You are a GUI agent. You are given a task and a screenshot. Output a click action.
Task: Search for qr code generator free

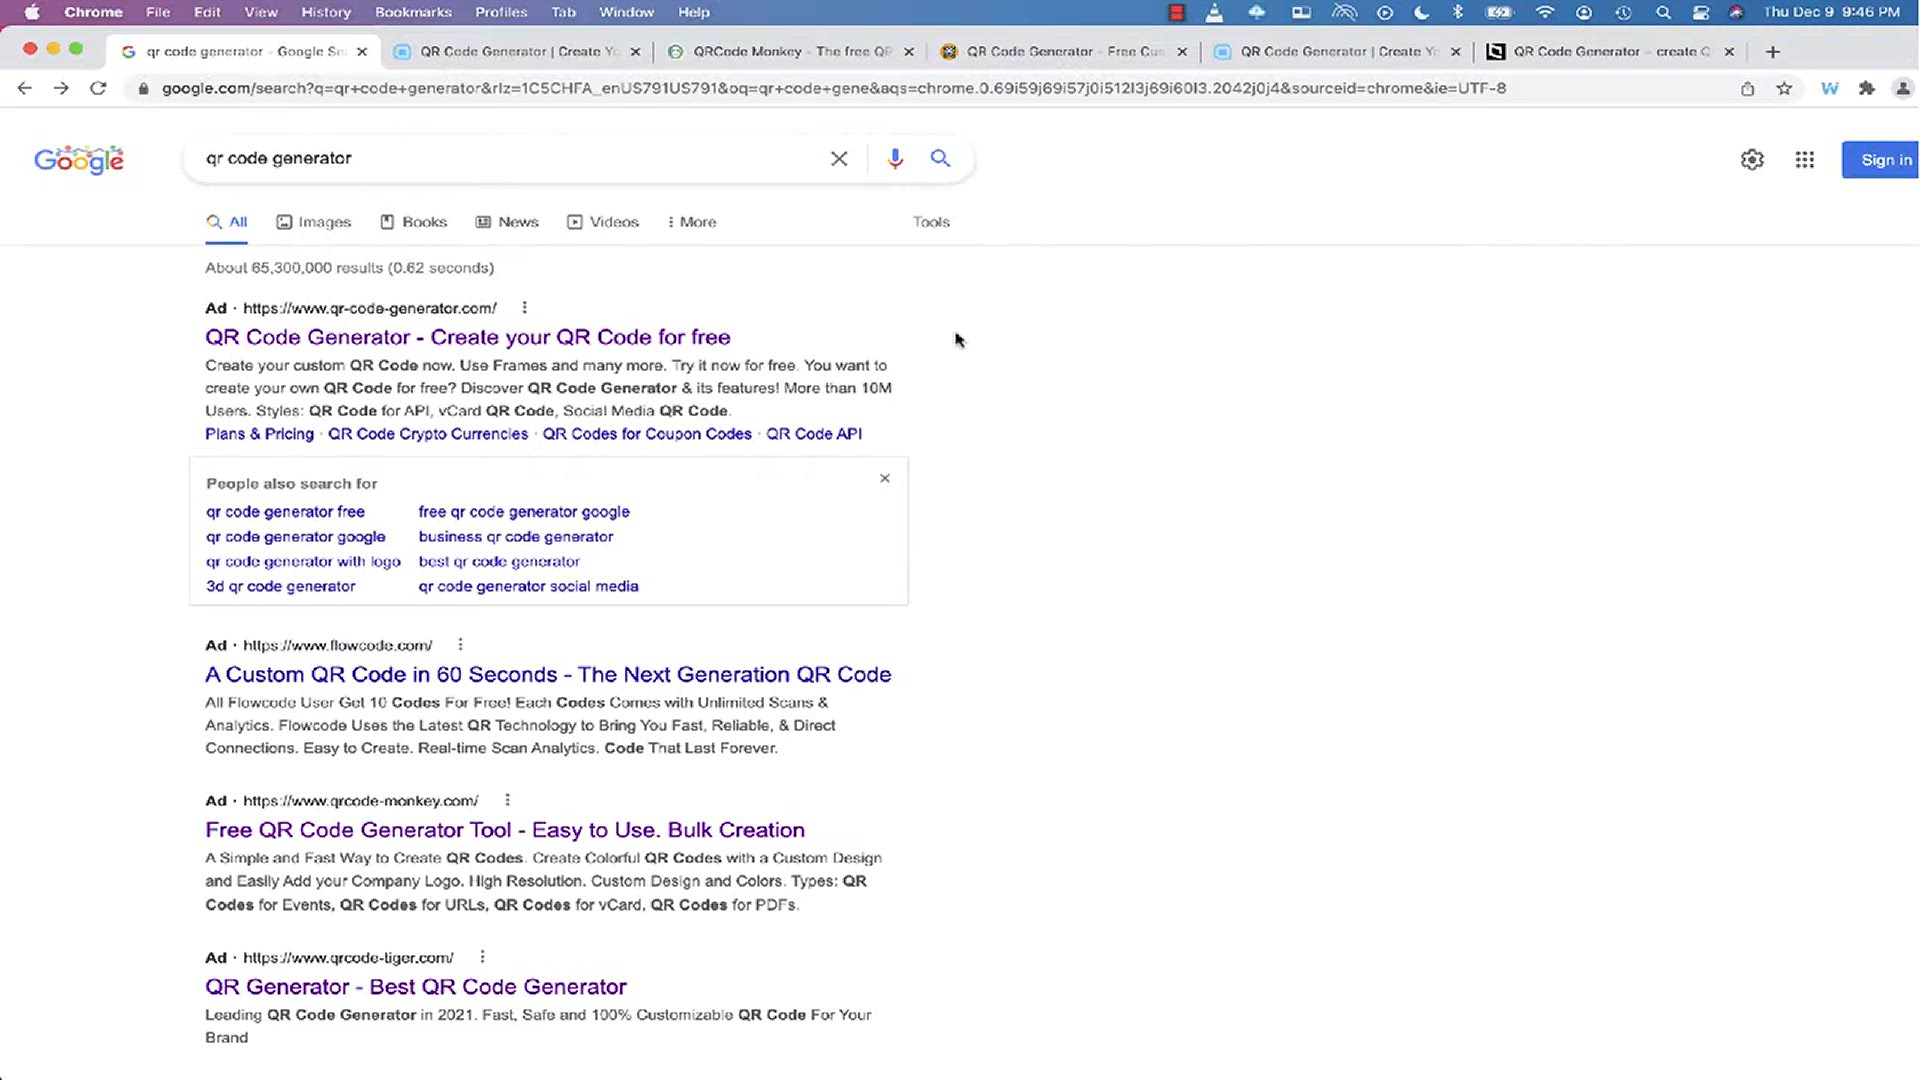285,511
